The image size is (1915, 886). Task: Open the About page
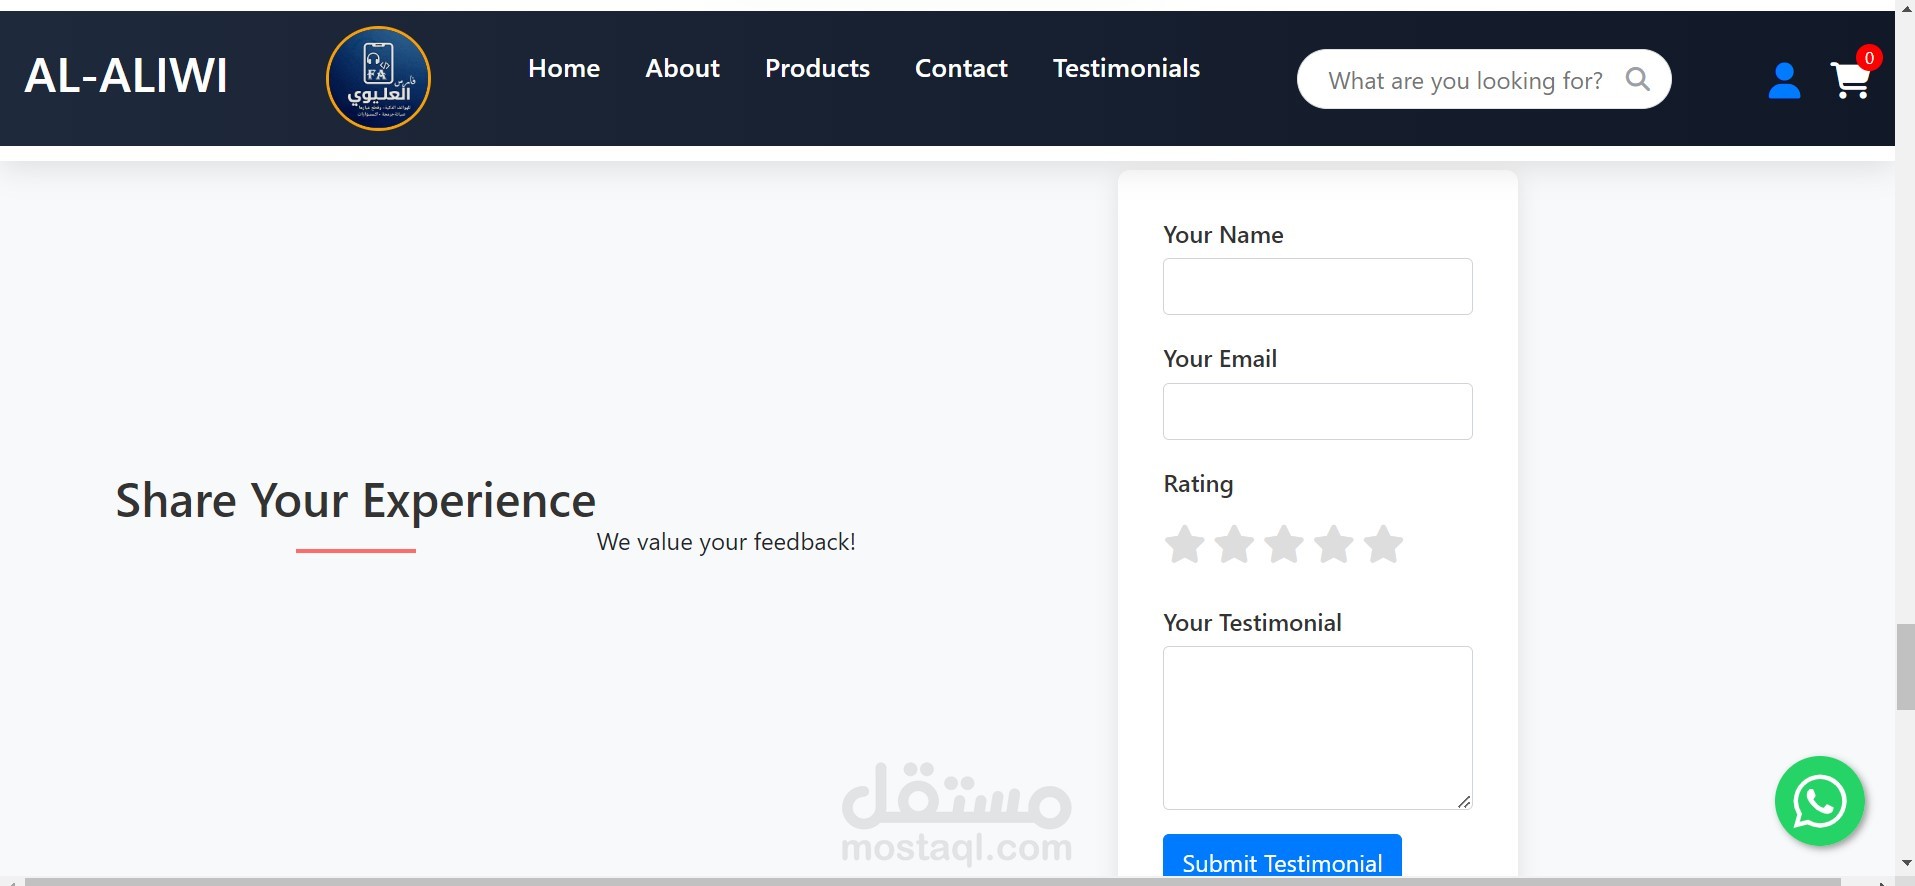[682, 68]
